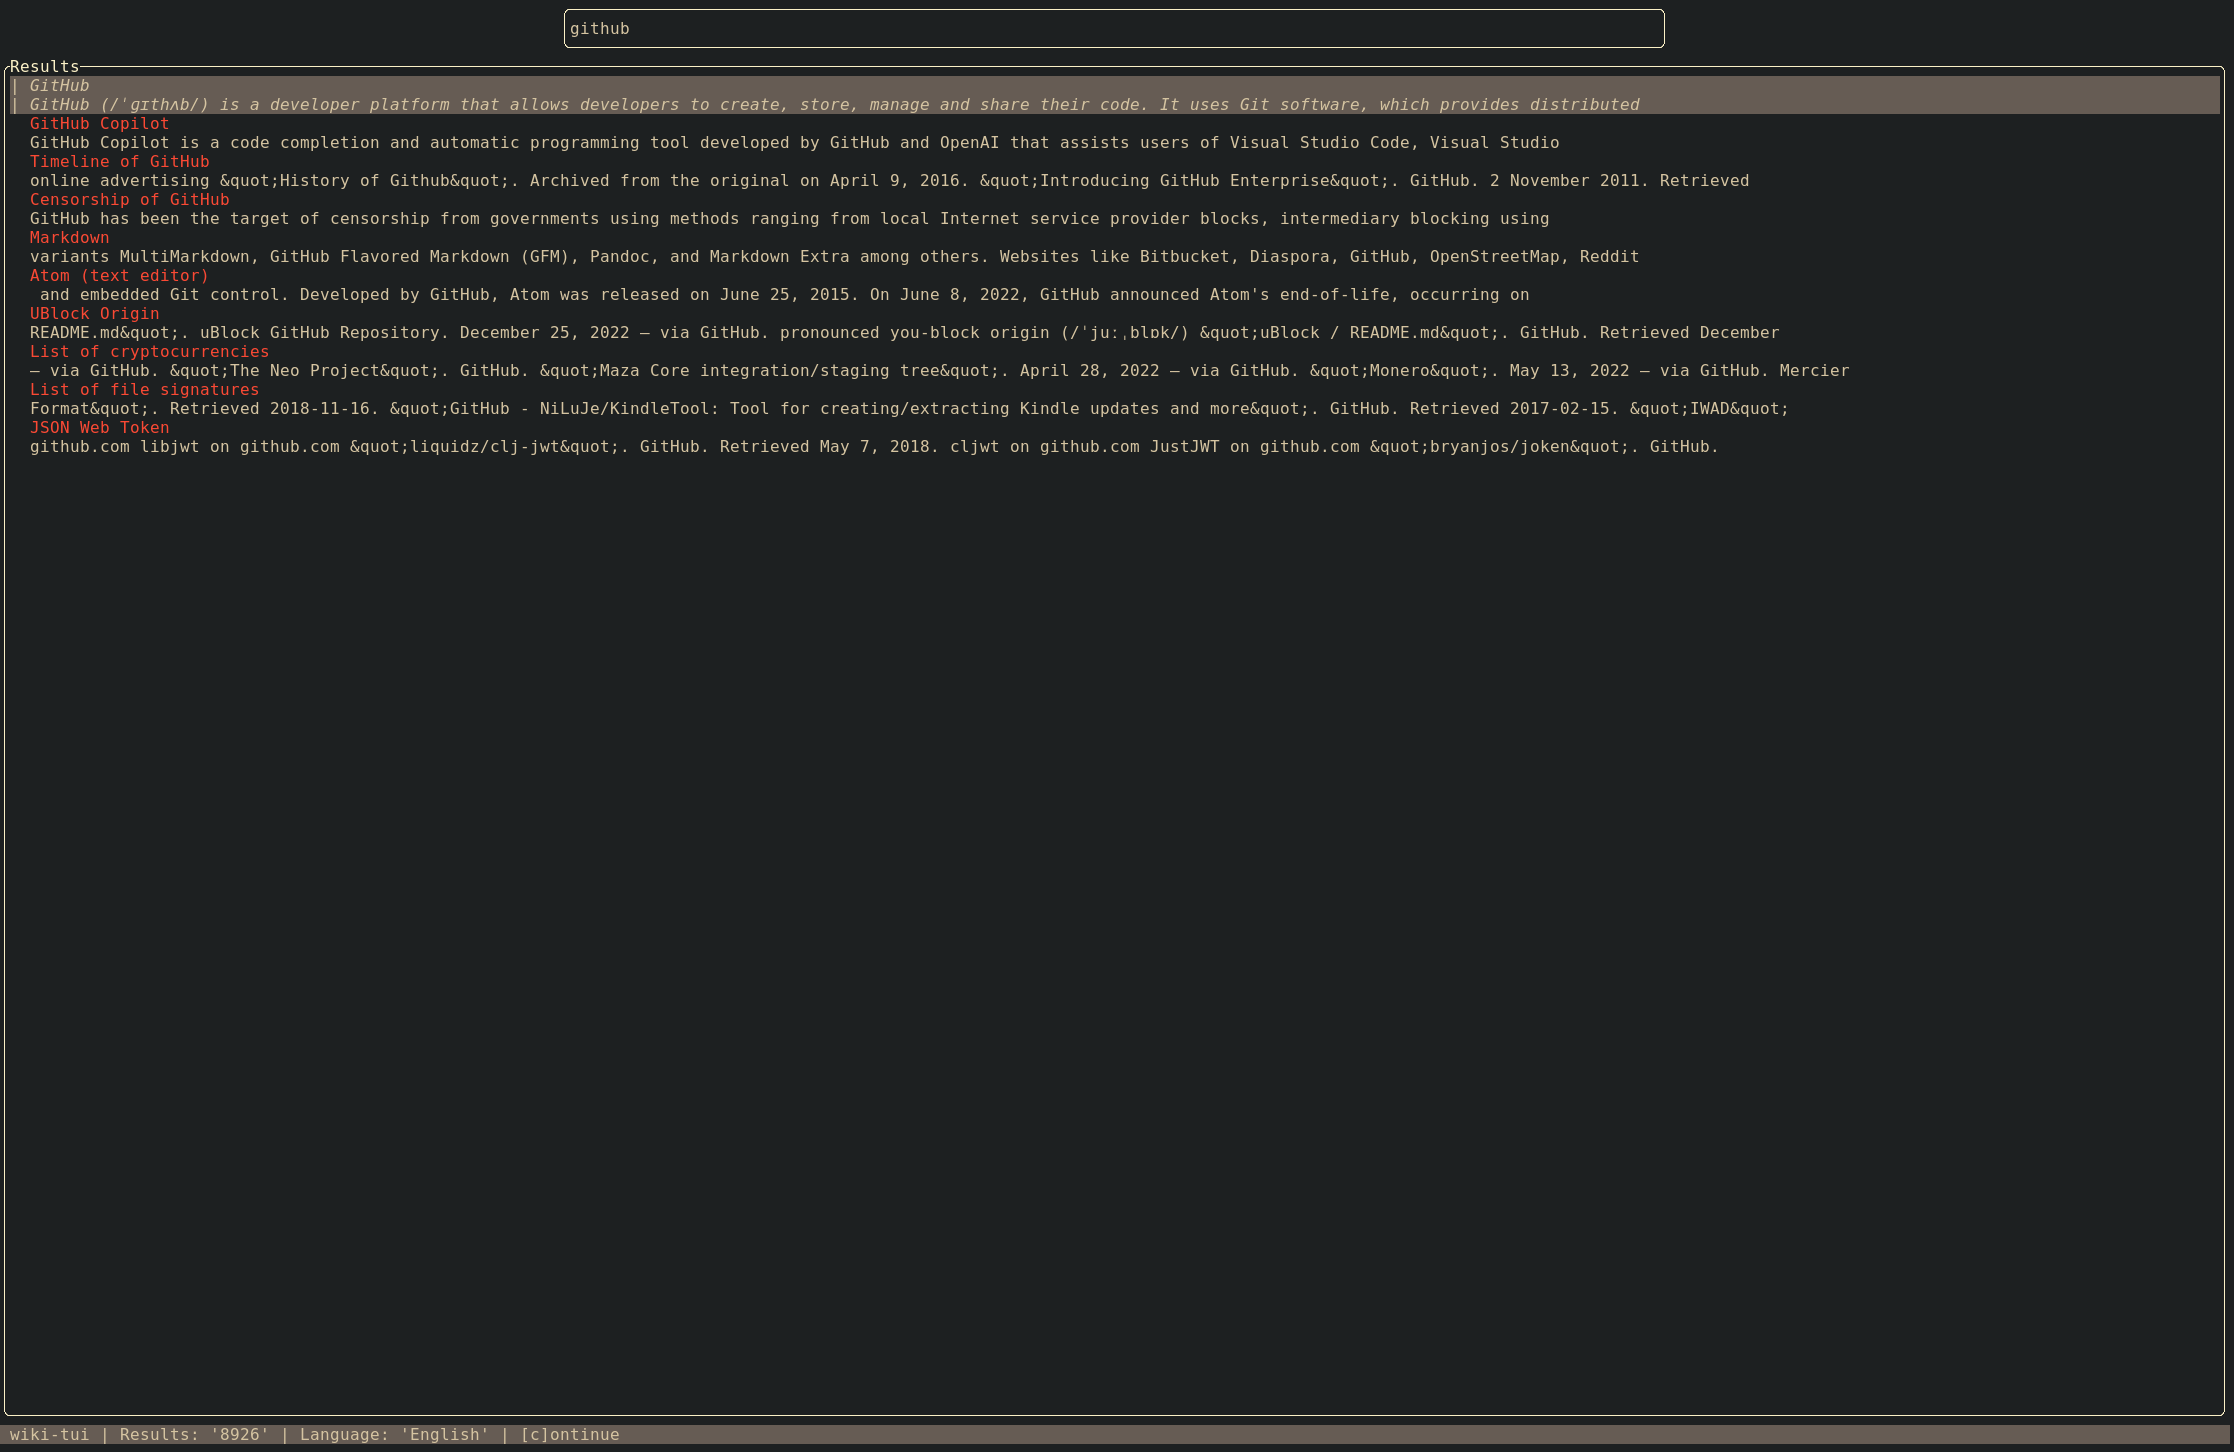Select the Censorship of GitHub result
This screenshot has height=1452, width=2234.
point(129,200)
